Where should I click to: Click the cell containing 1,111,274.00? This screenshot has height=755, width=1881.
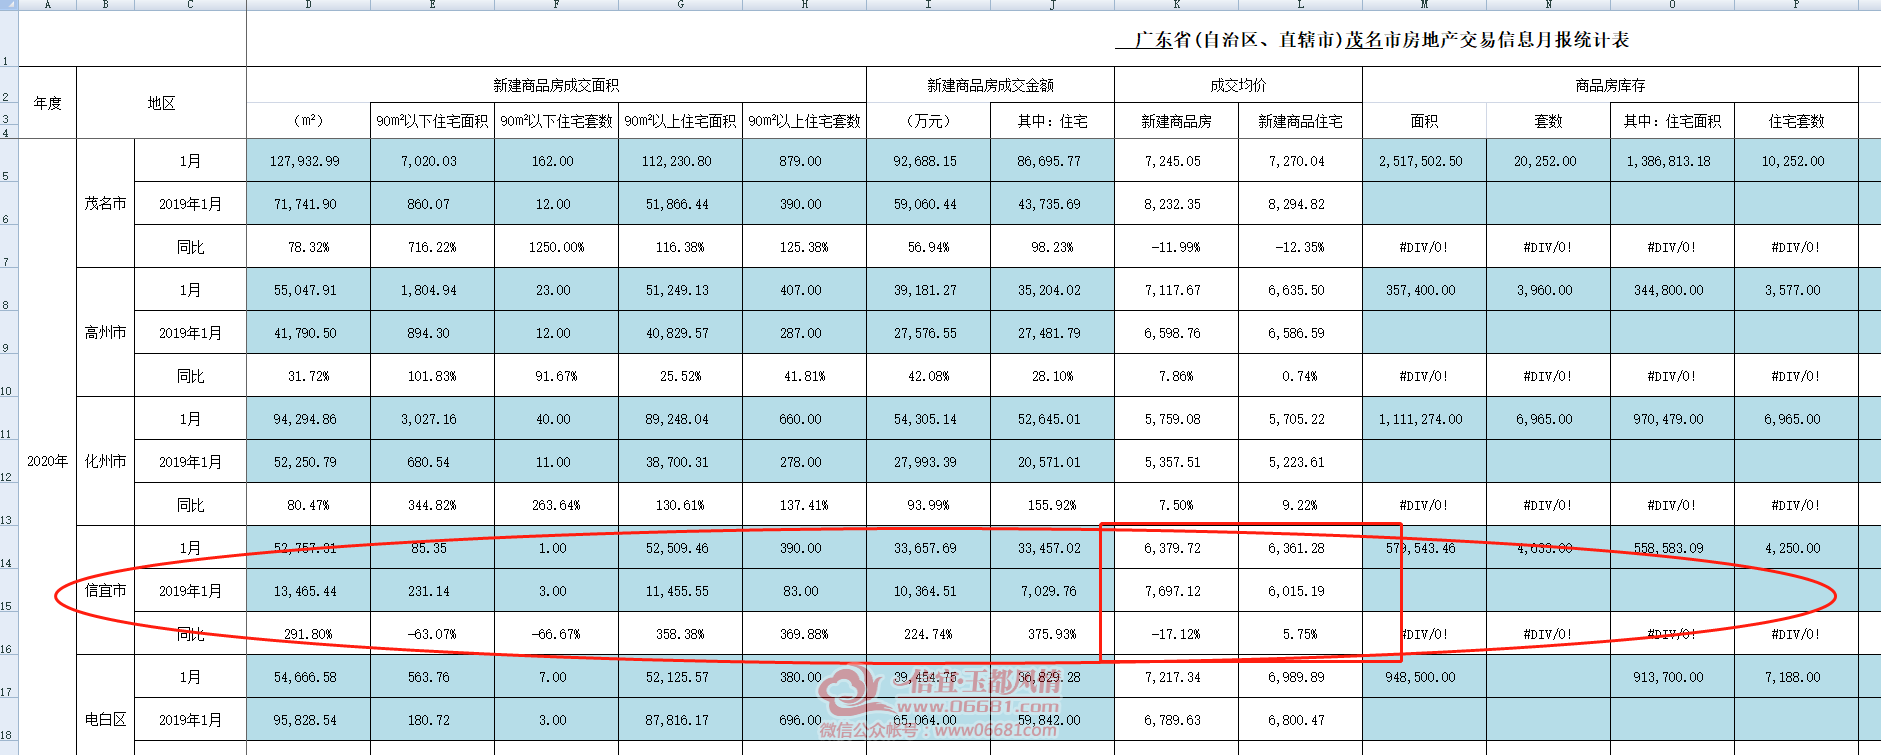coord(1424,418)
